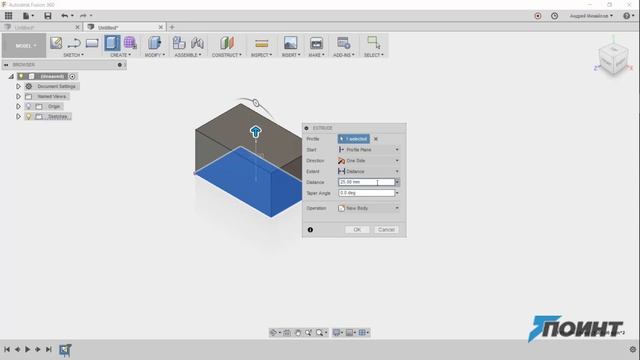Click the Joint assemble icon

(197, 43)
